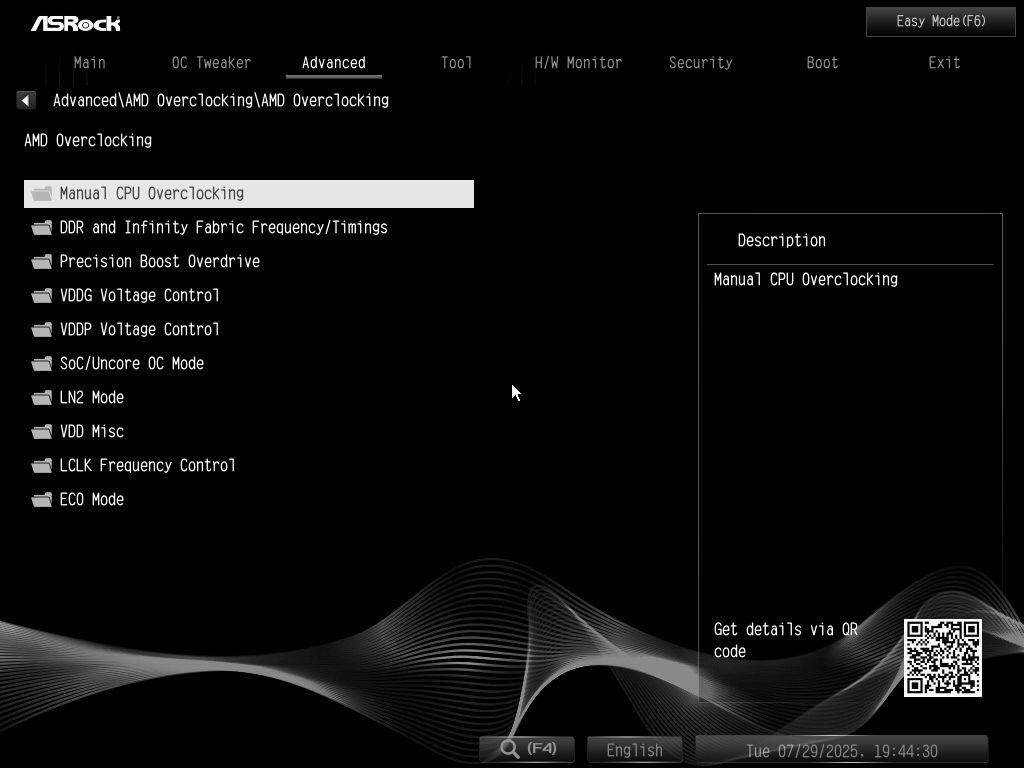This screenshot has width=1024, height=768.
Task: Open the Security tab
Action: pos(700,63)
